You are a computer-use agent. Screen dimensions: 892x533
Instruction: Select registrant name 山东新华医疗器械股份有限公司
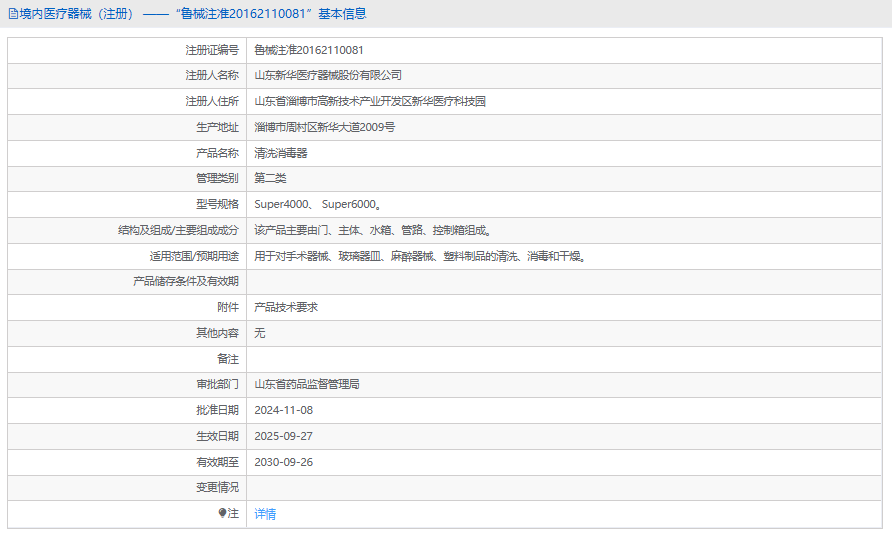[x=328, y=75]
